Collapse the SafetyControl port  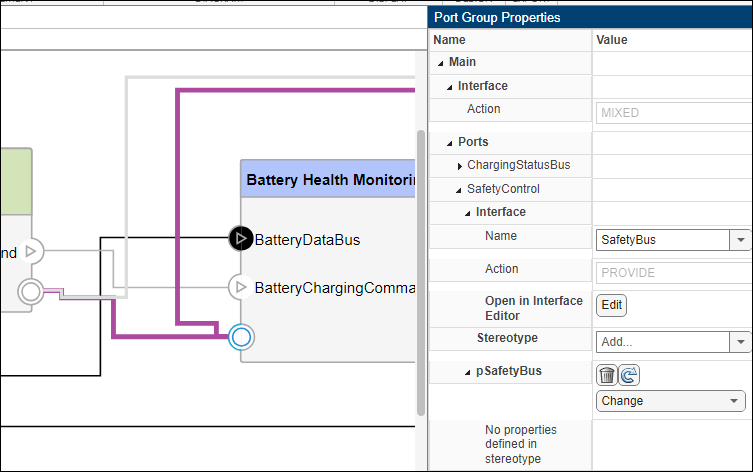click(459, 189)
